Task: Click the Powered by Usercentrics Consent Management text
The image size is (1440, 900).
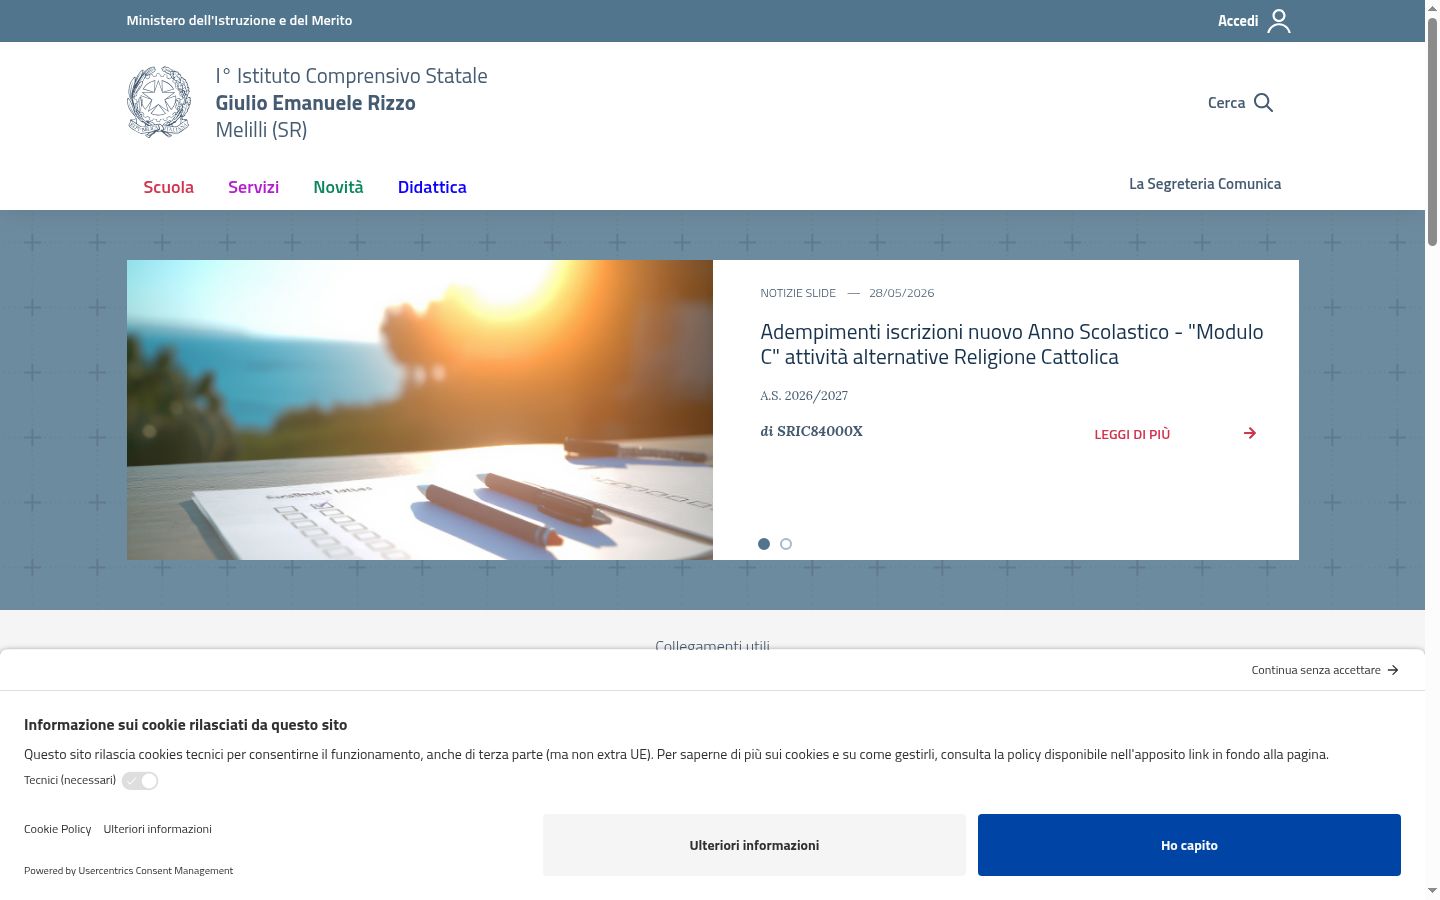Action: pos(128,871)
